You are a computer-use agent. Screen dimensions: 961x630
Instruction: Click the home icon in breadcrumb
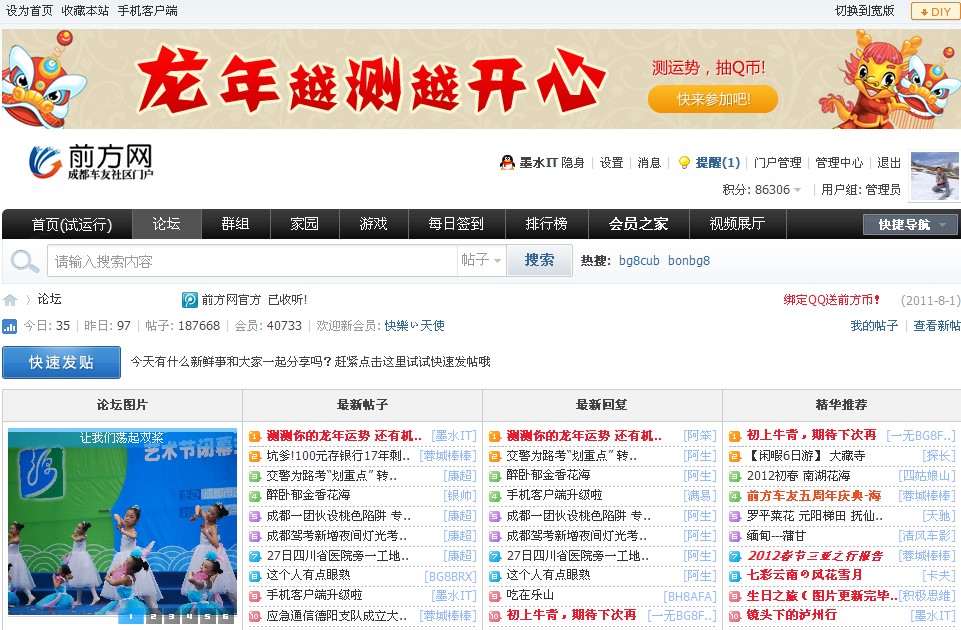(10, 300)
